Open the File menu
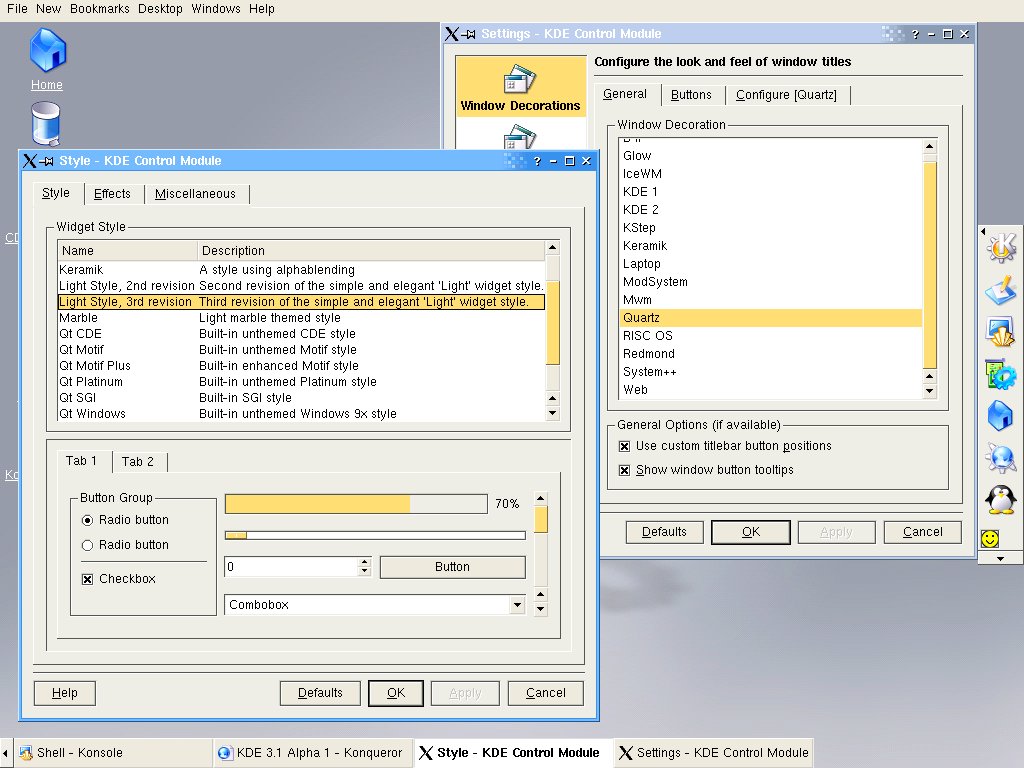 [x=17, y=9]
